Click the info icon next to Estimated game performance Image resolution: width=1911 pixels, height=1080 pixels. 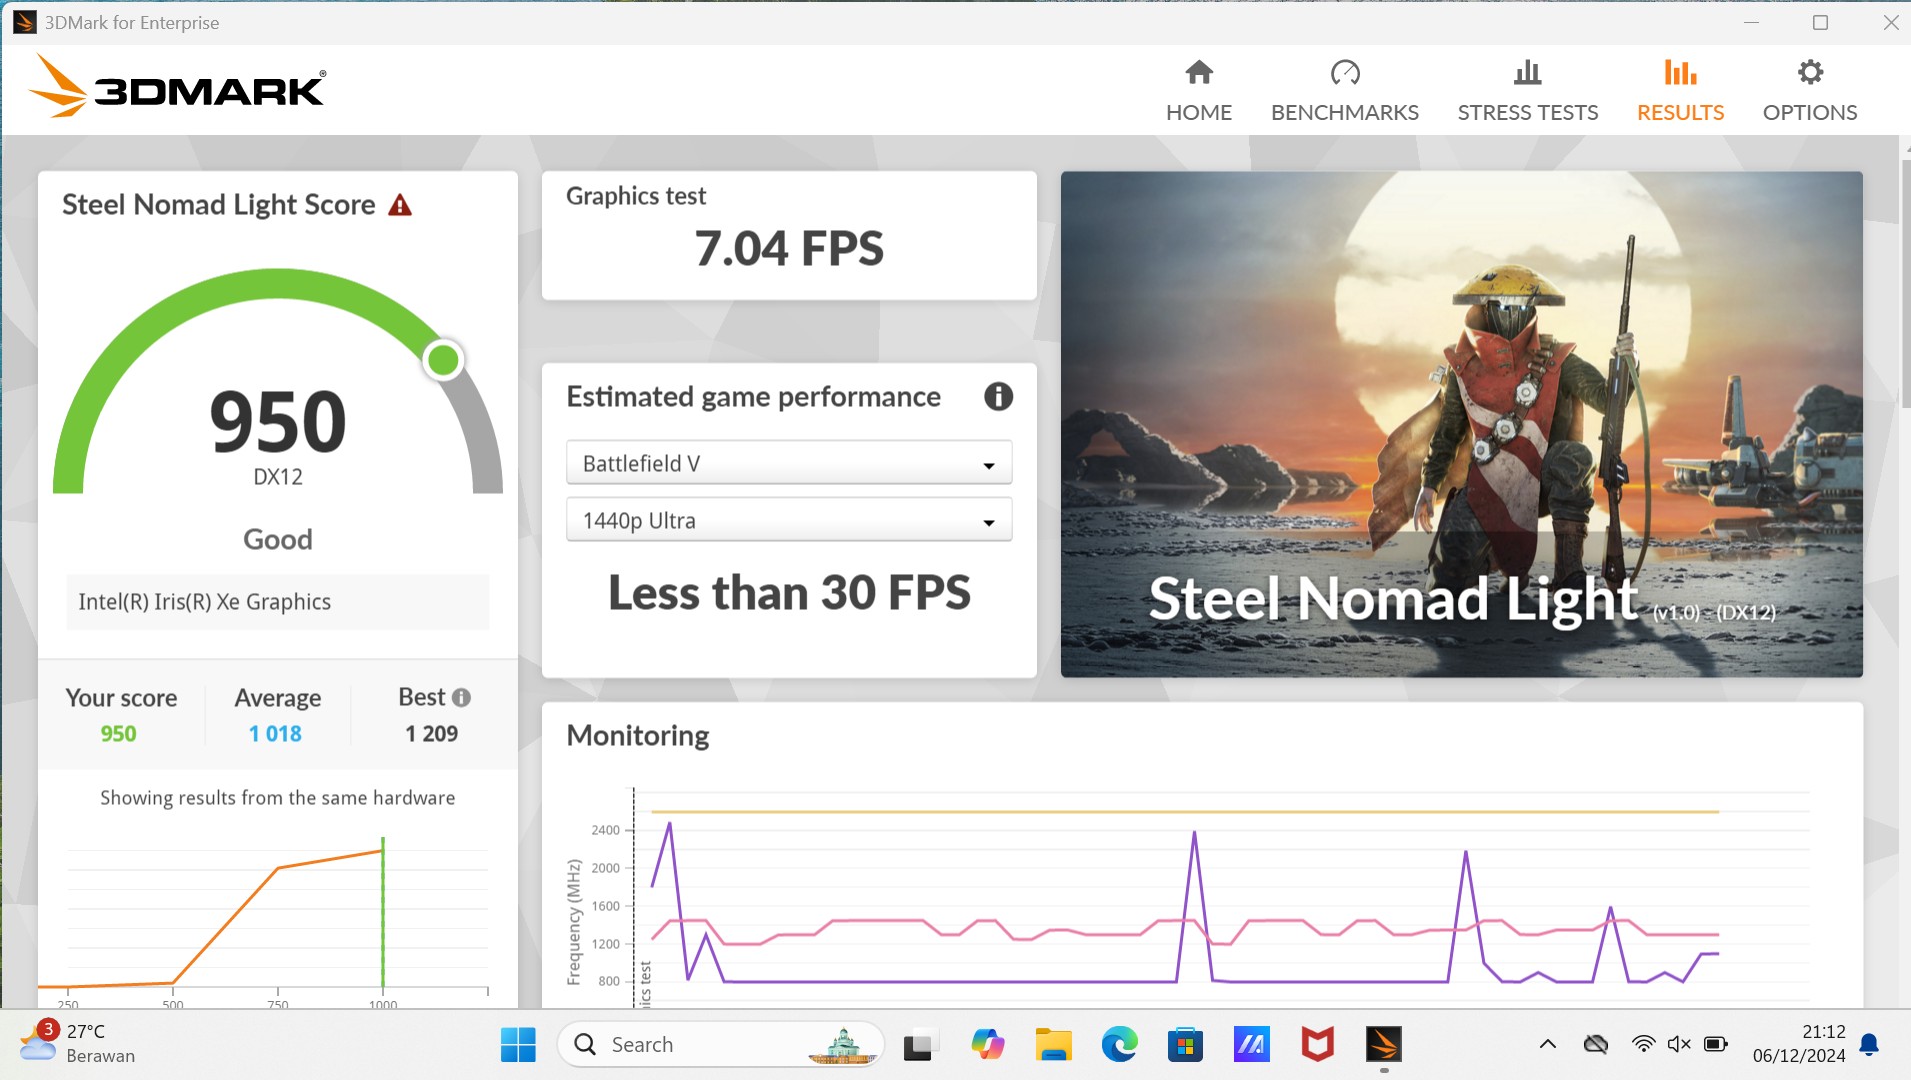click(x=997, y=397)
